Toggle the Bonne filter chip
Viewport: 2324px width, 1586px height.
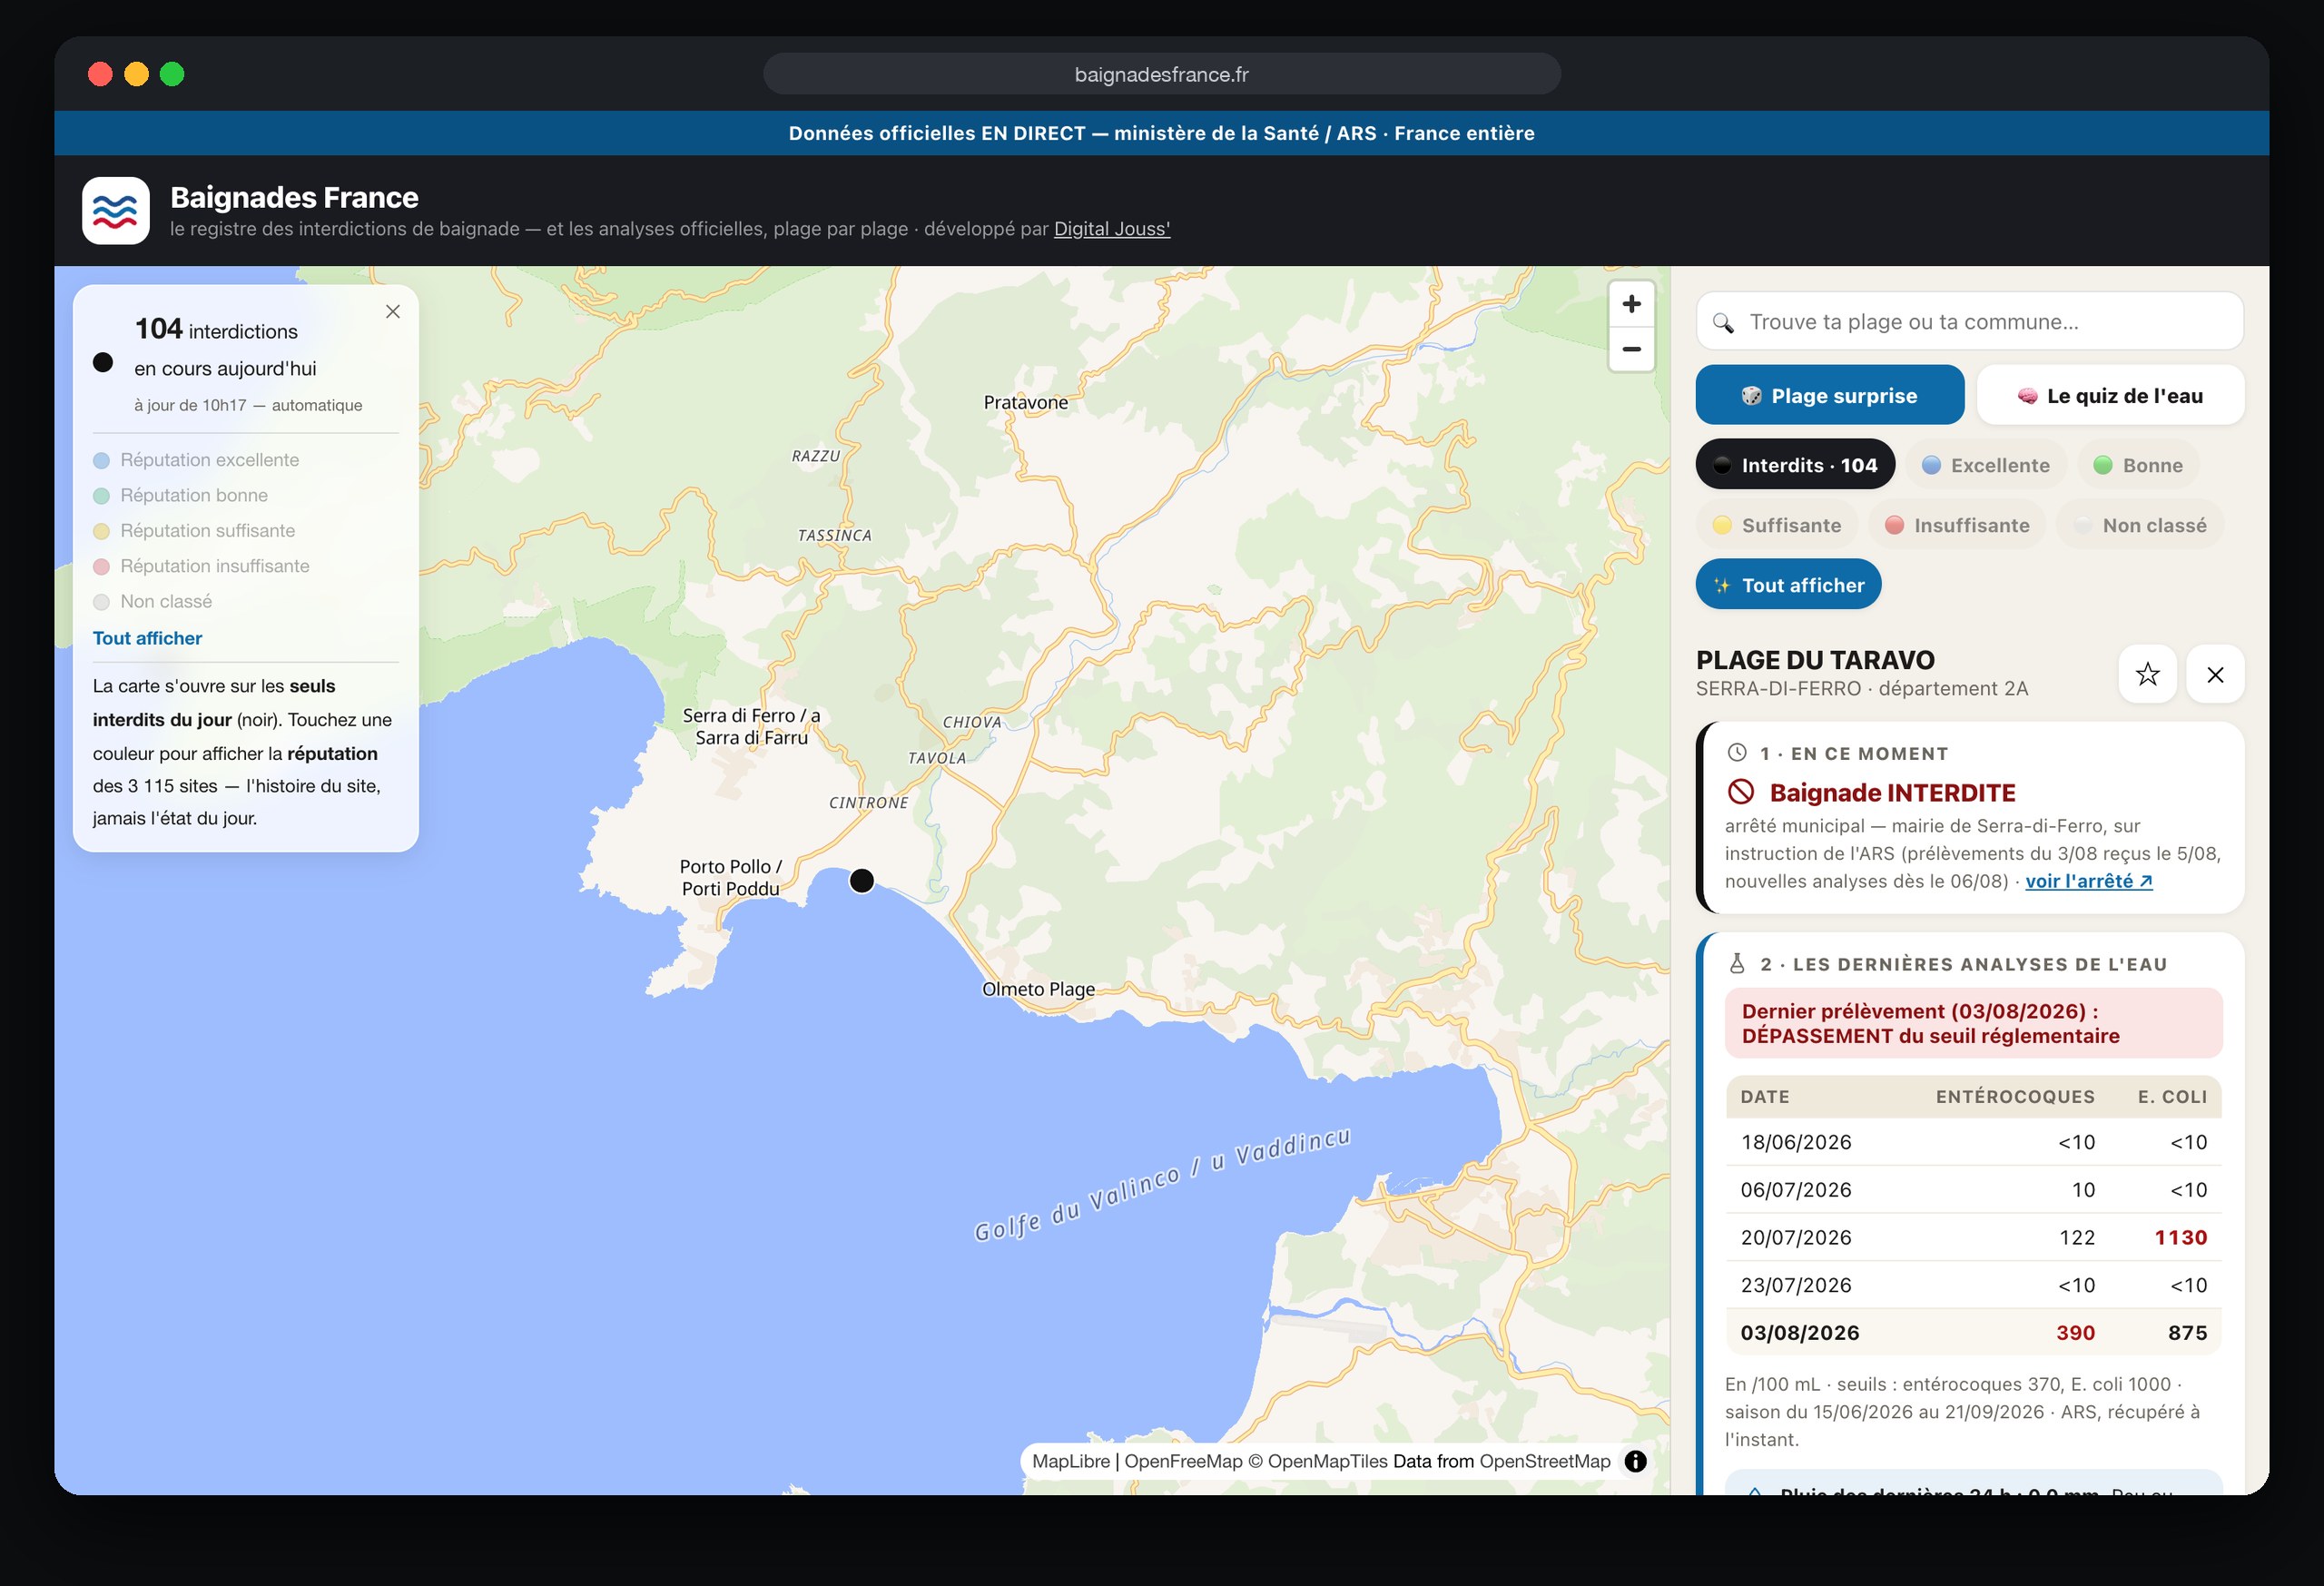point(2138,465)
